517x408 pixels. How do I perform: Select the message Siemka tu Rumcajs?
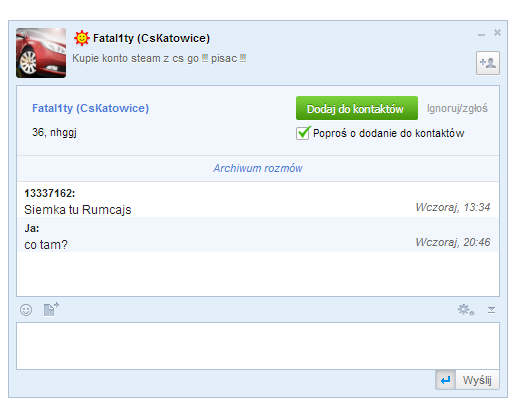(78, 210)
